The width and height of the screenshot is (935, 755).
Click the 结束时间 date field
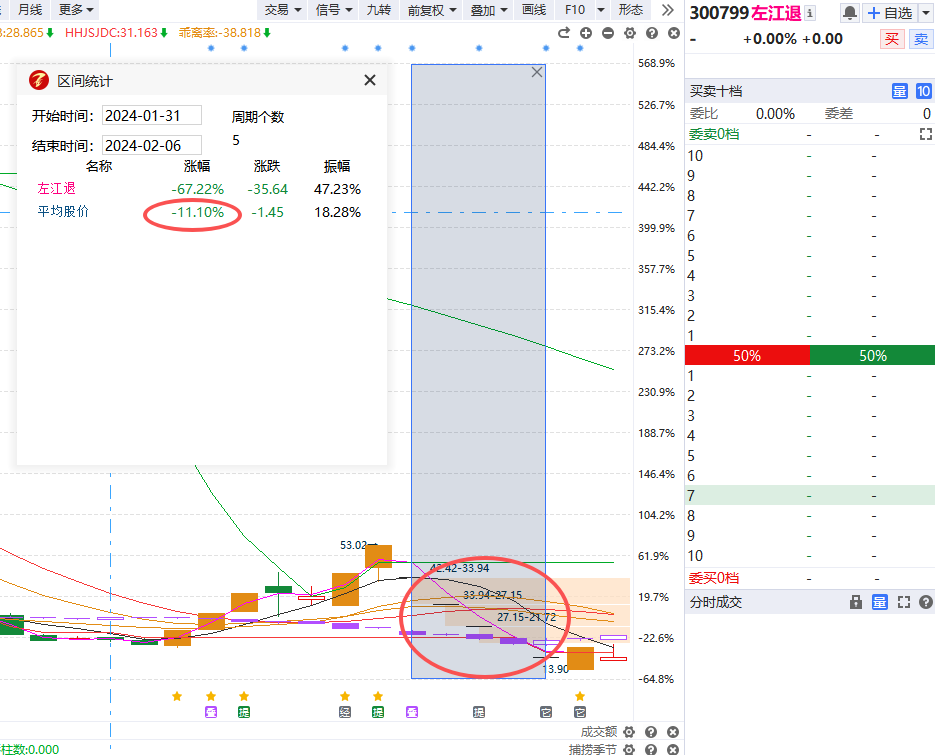(151, 145)
